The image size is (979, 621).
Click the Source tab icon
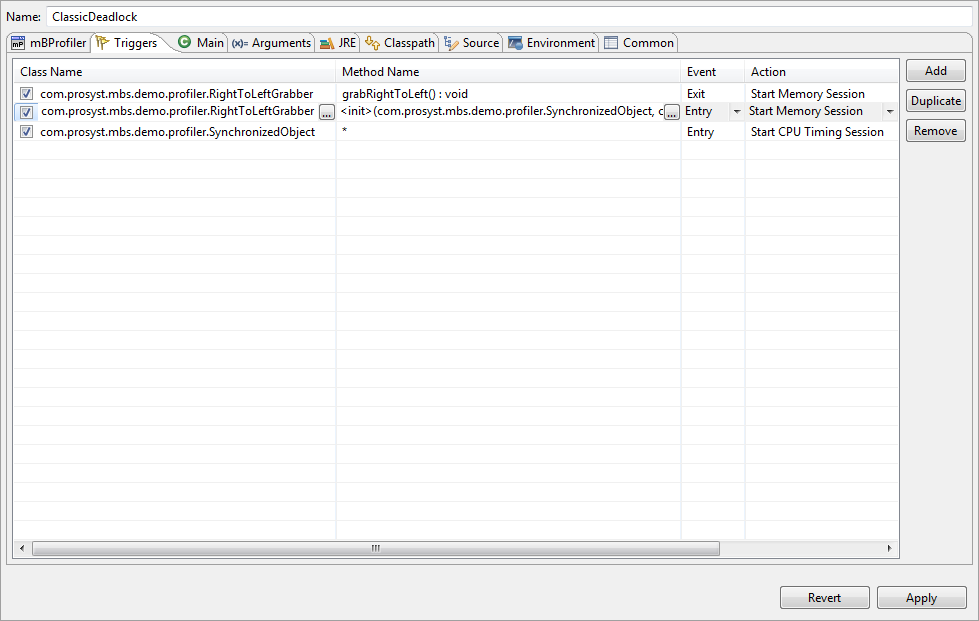451,43
